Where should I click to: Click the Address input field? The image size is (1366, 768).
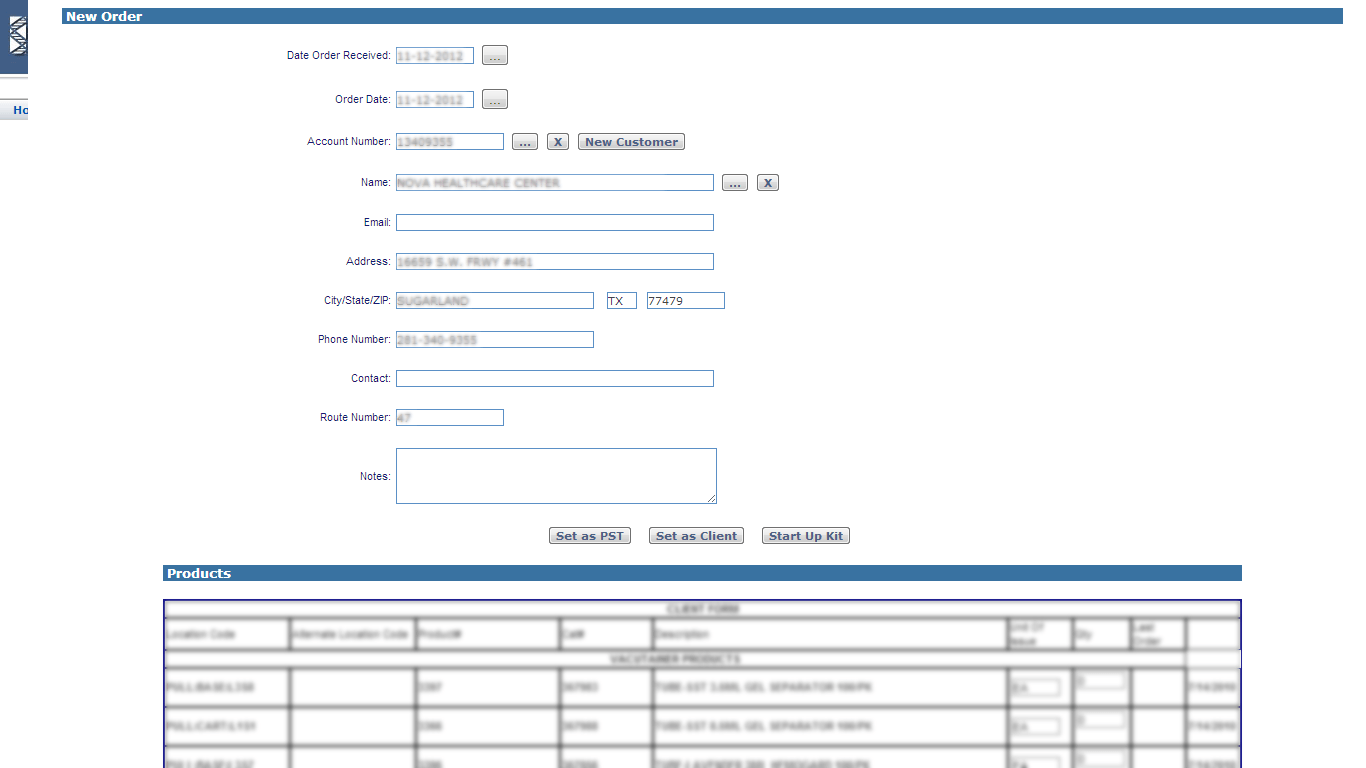click(554, 261)
